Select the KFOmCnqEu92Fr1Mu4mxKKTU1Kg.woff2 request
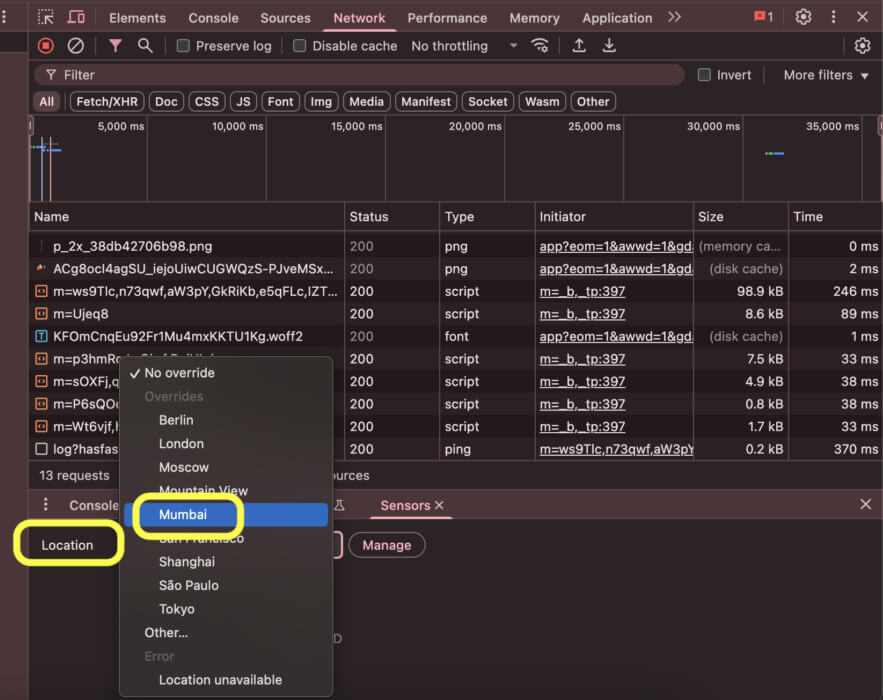 pos(177,336)
